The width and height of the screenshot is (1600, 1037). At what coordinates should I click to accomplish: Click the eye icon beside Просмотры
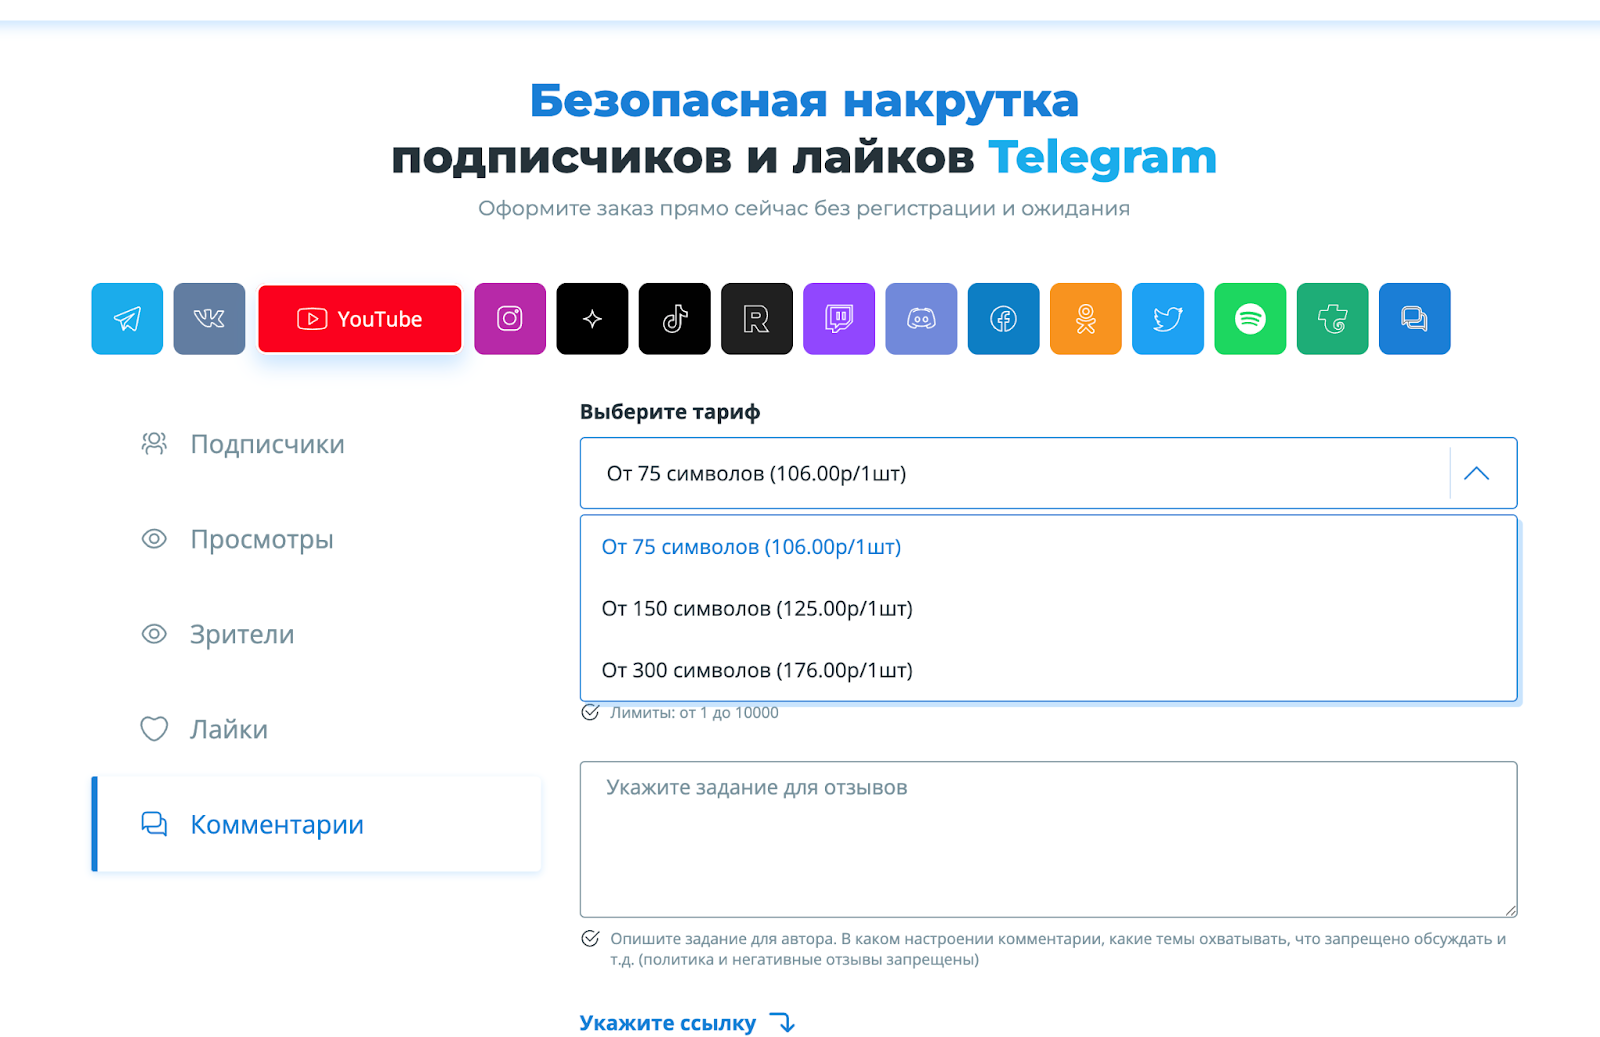click(x=154, y=539)
